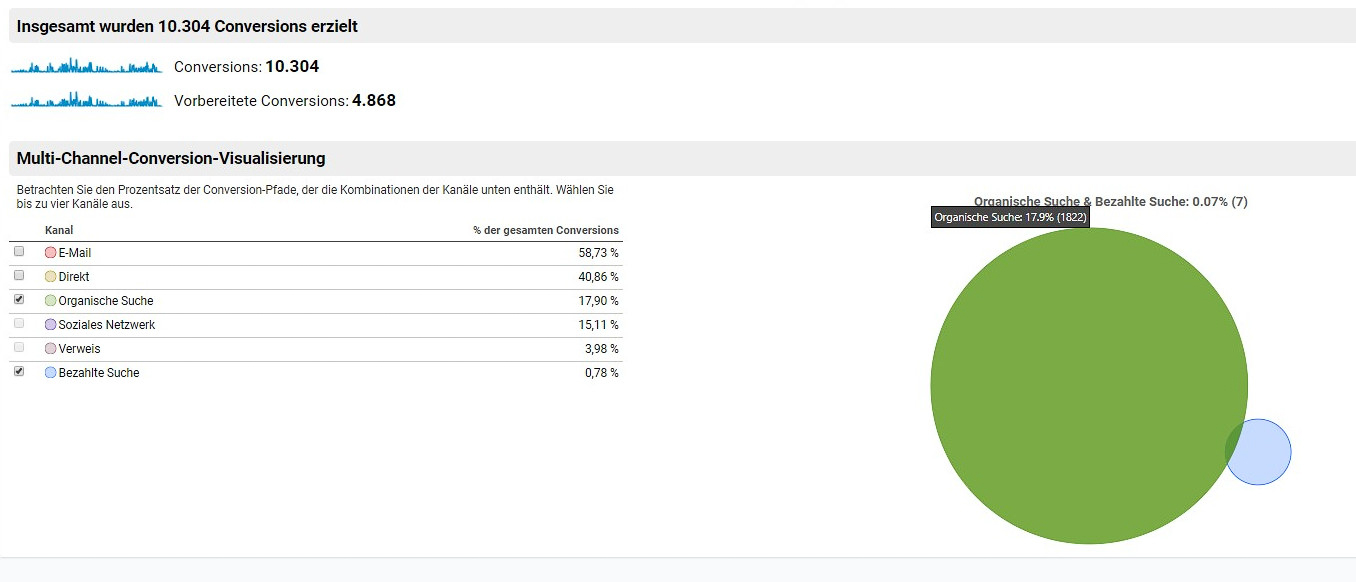Click the blue Bezahlte Suche dot
This screenshot has width=1356, height=582.
pos(51,373)
